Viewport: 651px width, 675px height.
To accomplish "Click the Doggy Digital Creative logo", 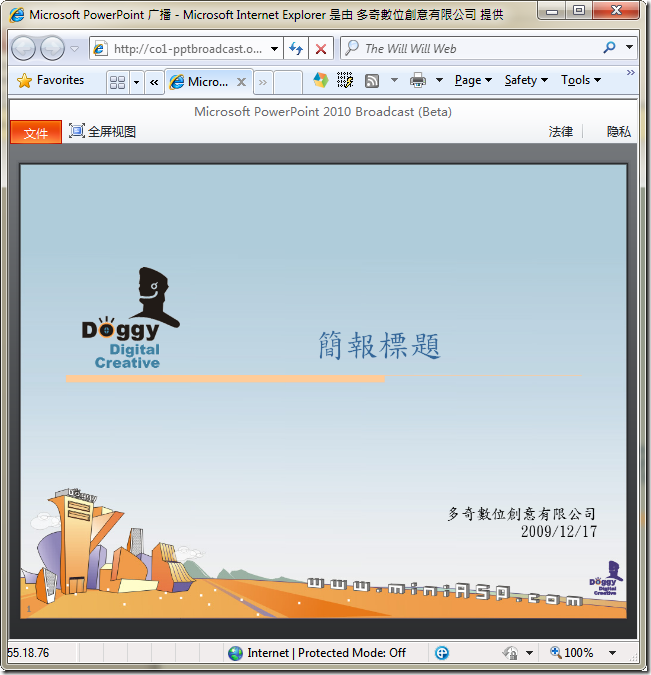I will click(x=131, y=318).
